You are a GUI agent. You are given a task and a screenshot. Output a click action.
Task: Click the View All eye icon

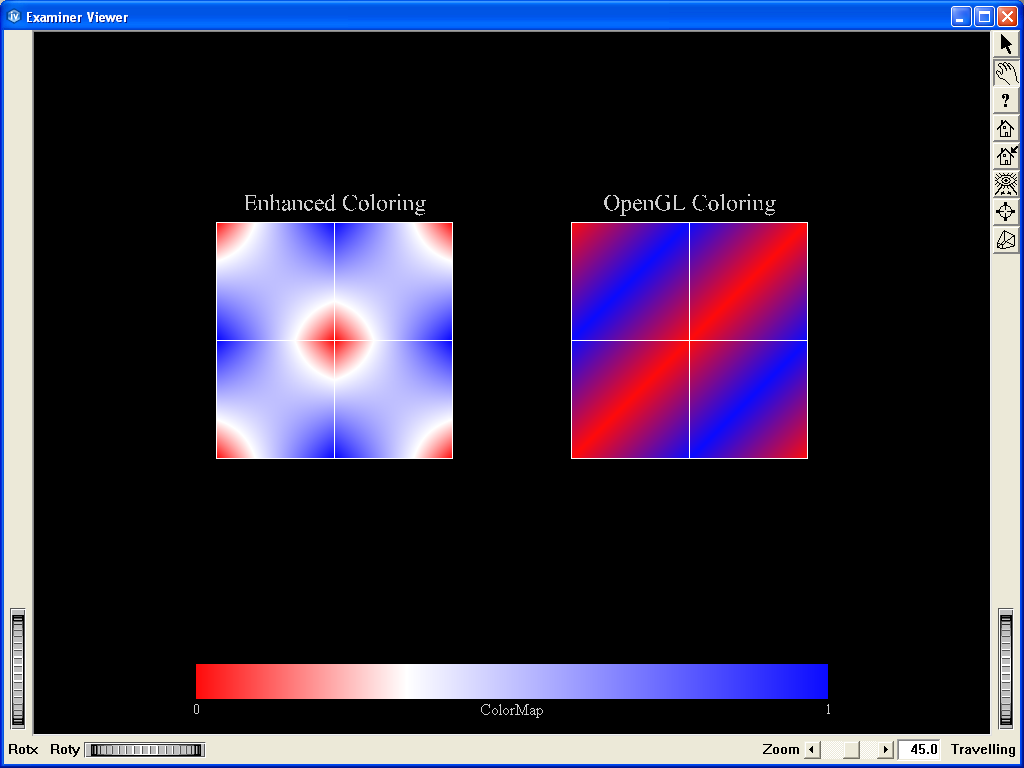[x=1006, y=184]
